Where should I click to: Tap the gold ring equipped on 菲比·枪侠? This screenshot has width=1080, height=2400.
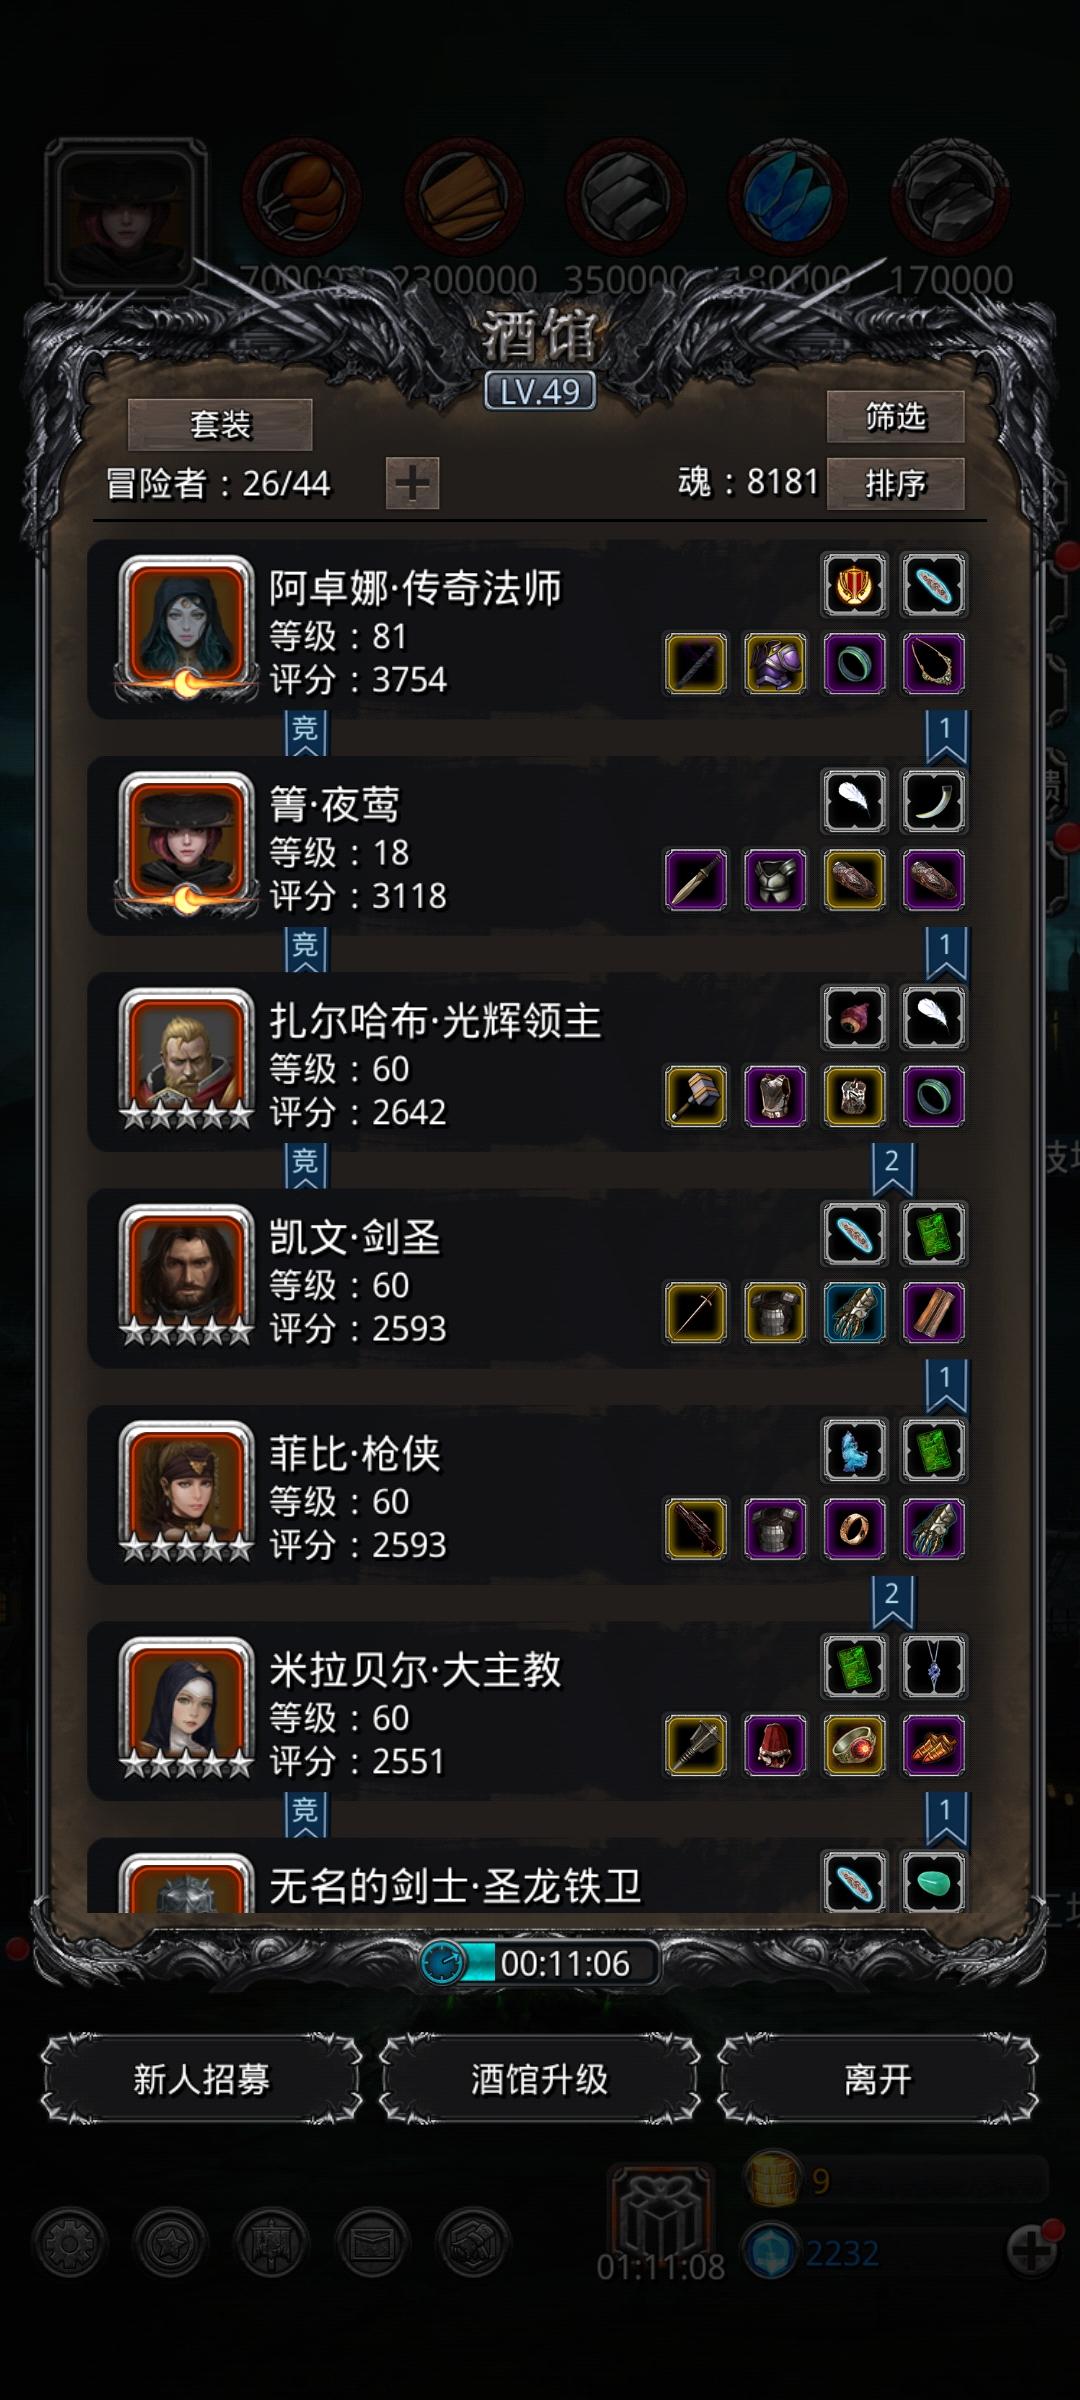click(x=854, y=1528)
